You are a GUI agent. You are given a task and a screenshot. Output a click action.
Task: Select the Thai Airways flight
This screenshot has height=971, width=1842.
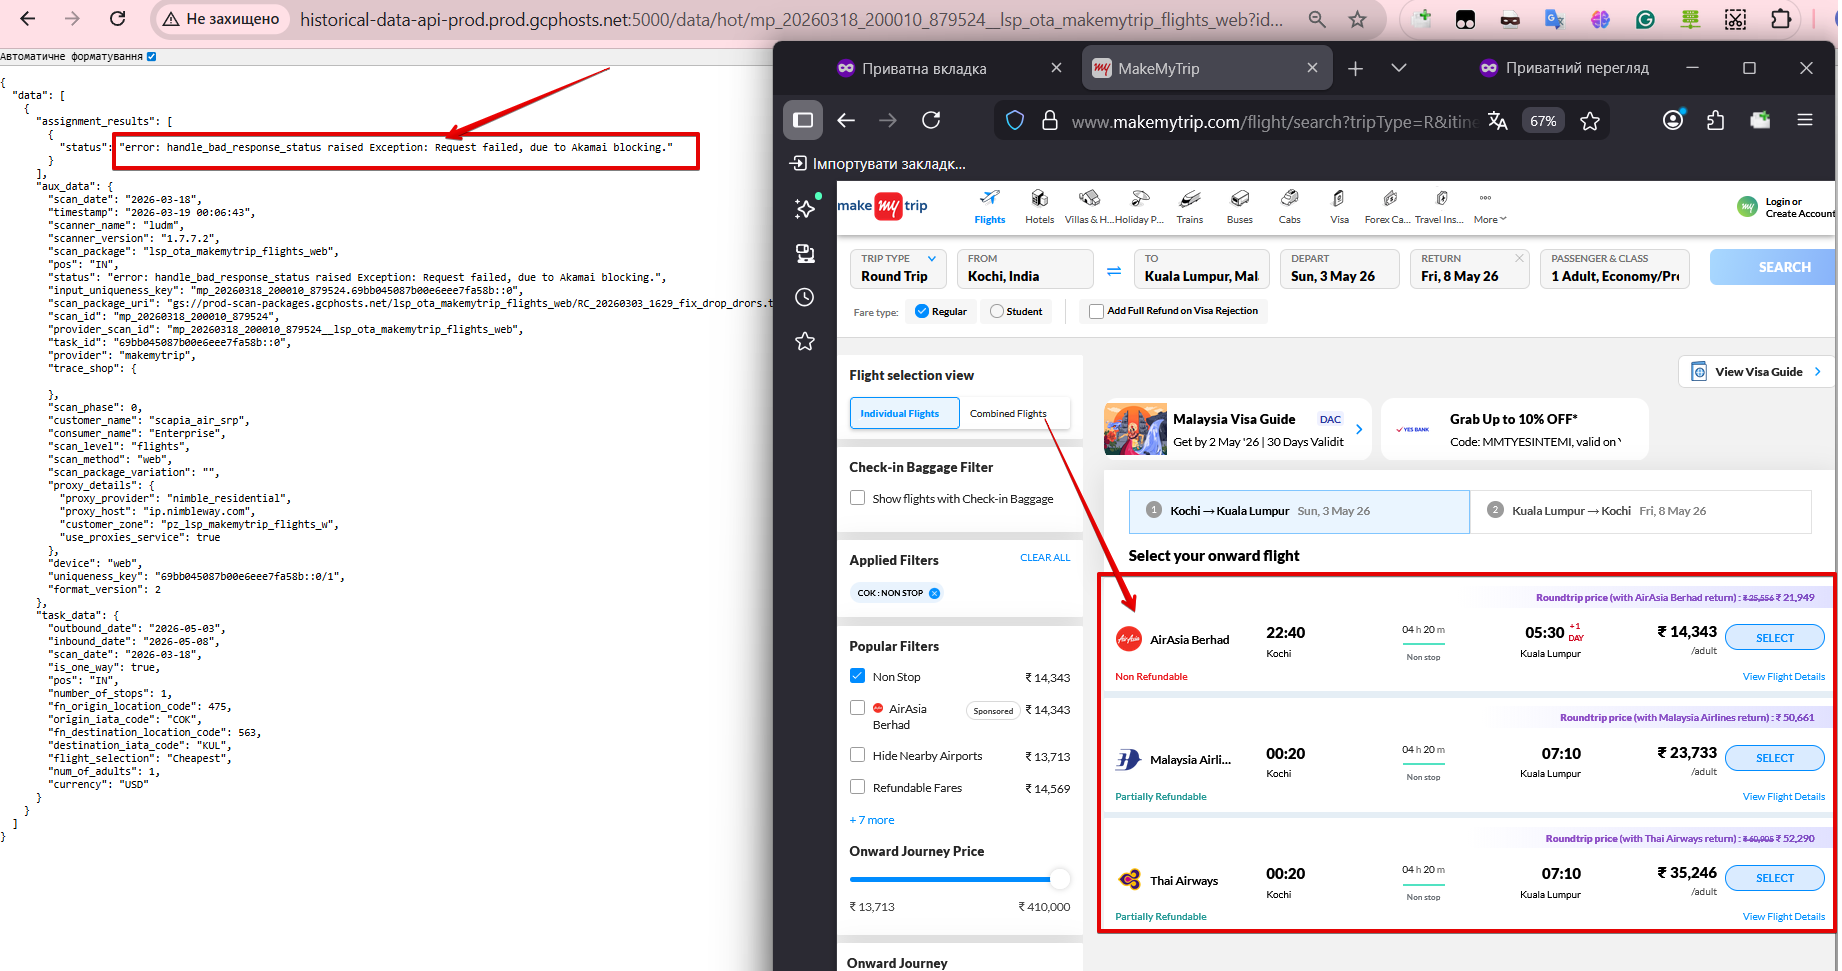tap(1774, 878)
